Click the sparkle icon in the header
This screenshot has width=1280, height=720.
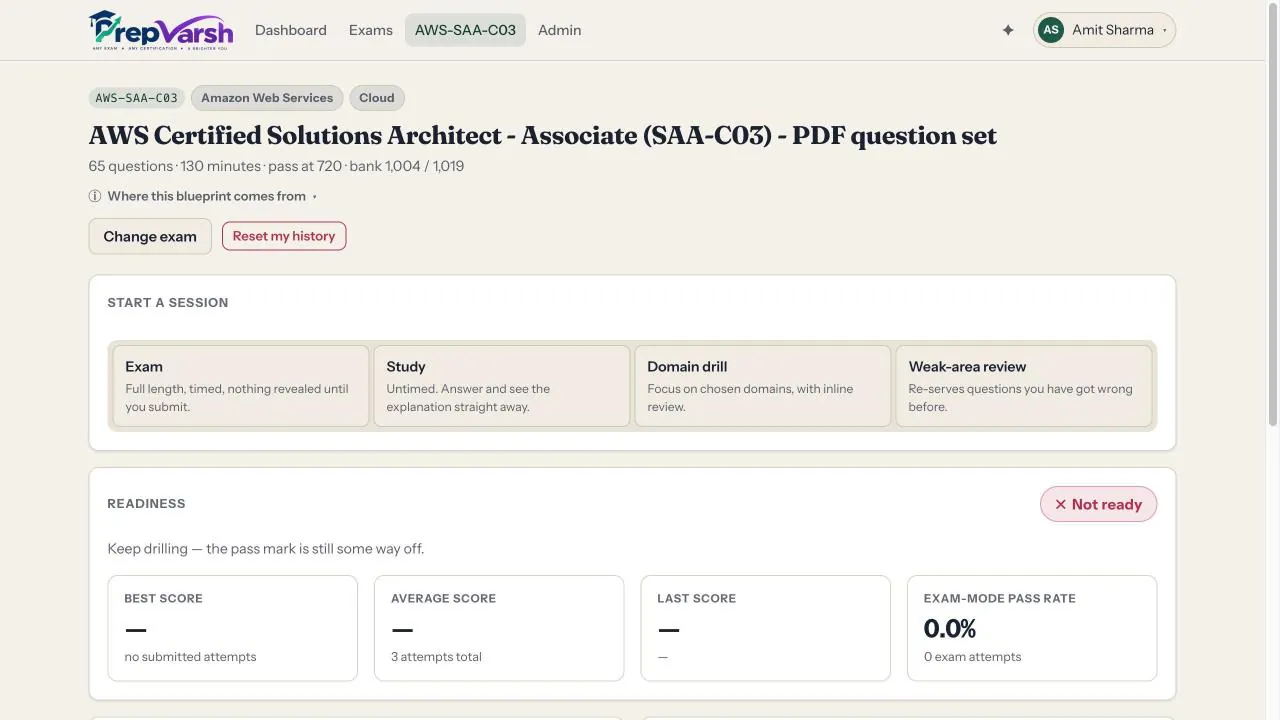(1008, 30)
